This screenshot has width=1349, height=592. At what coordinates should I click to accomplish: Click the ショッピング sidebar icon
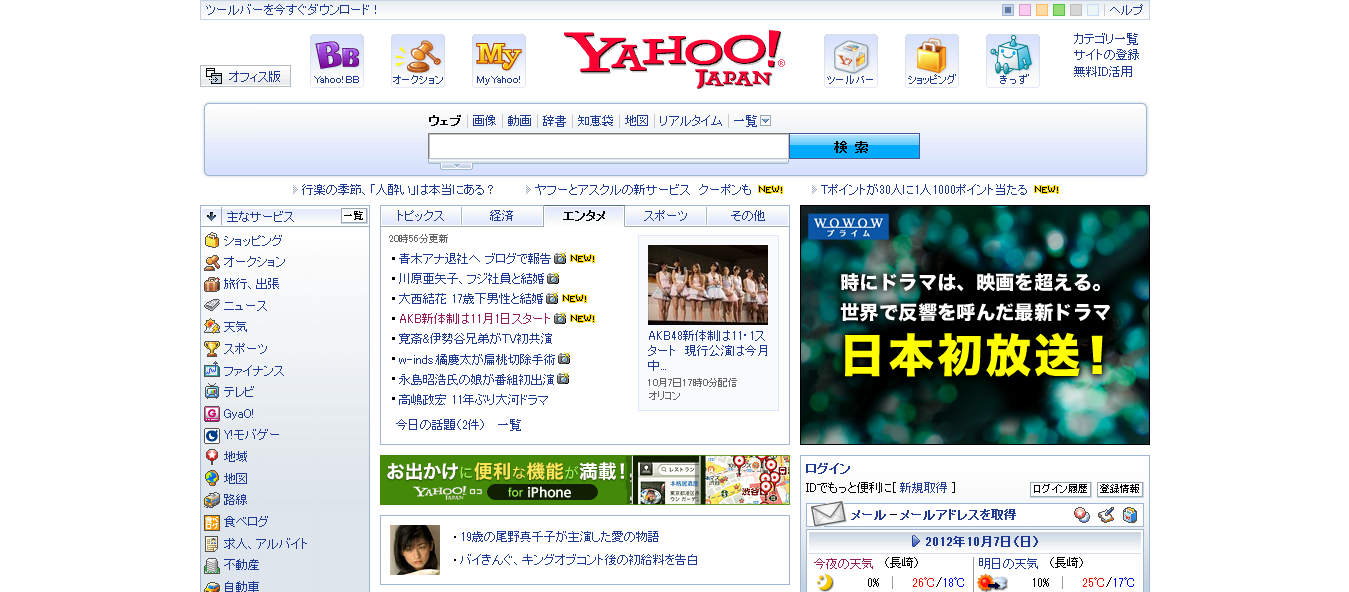click(212, 241)
